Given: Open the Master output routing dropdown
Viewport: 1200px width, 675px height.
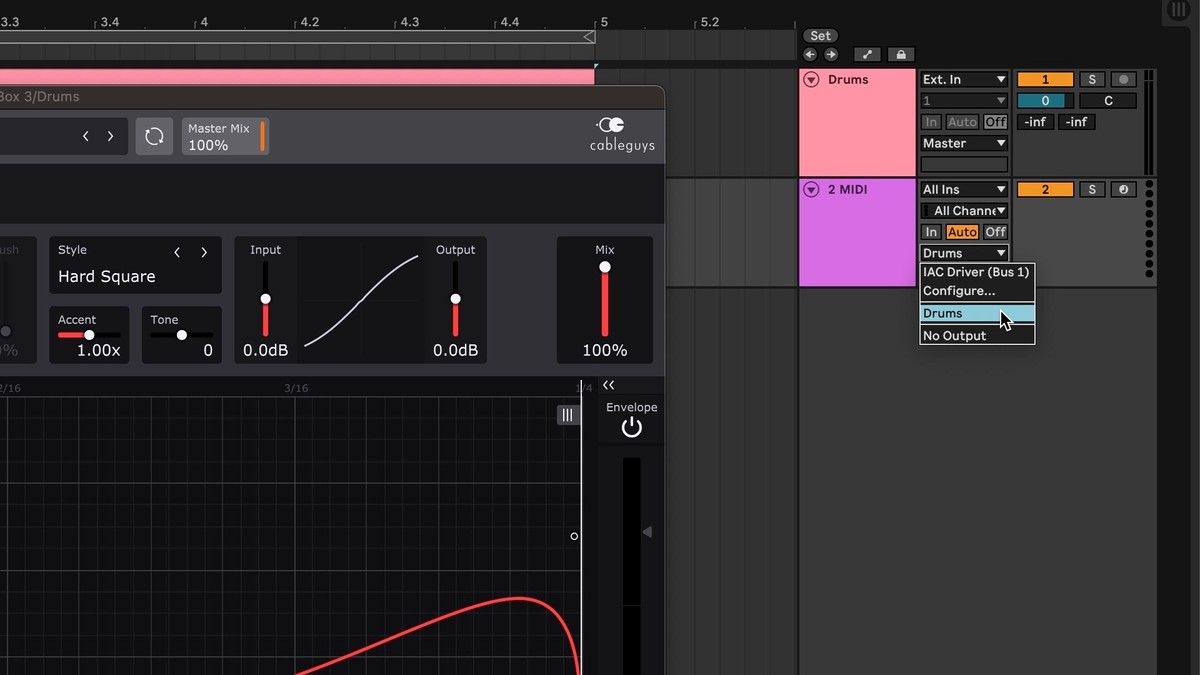Looking at the screenshot, I should tap(964, 143).
